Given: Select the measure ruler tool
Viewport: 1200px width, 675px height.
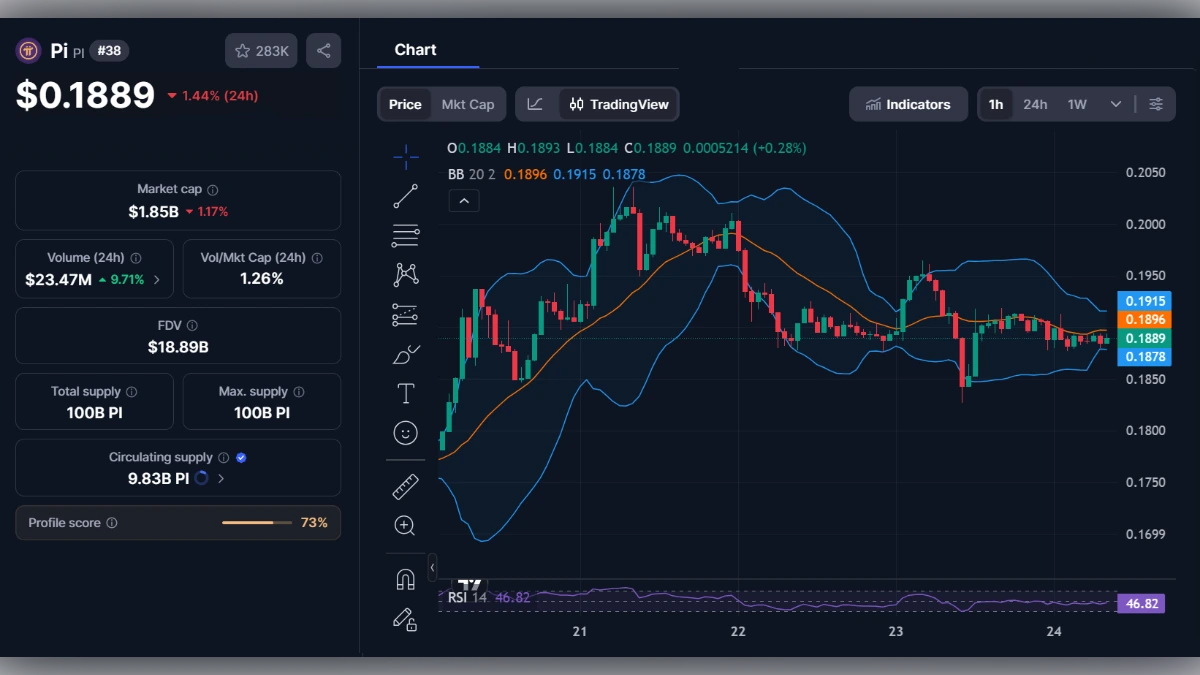Looking at the screenshot, I should click(405, 486).
